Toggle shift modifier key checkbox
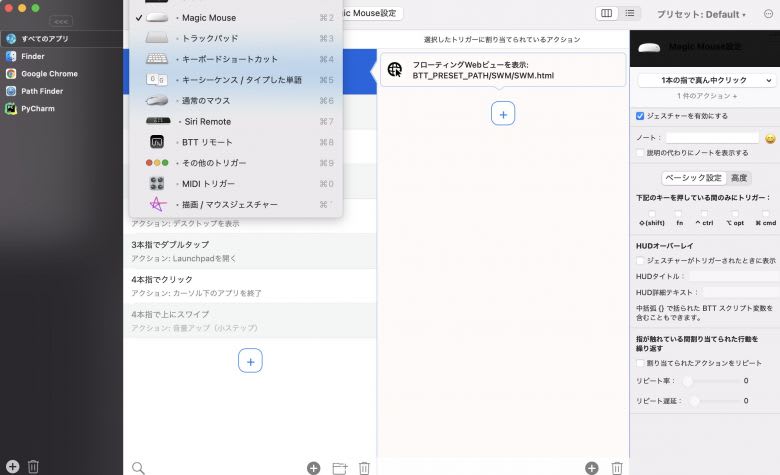The image size is (780, 475). tap(652, 214)
